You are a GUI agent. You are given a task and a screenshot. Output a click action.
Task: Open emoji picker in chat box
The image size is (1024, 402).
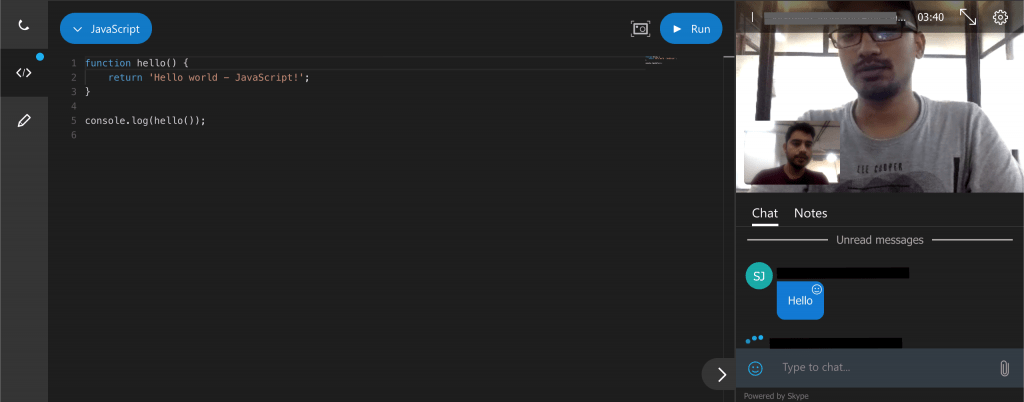(x=755, y=368)
